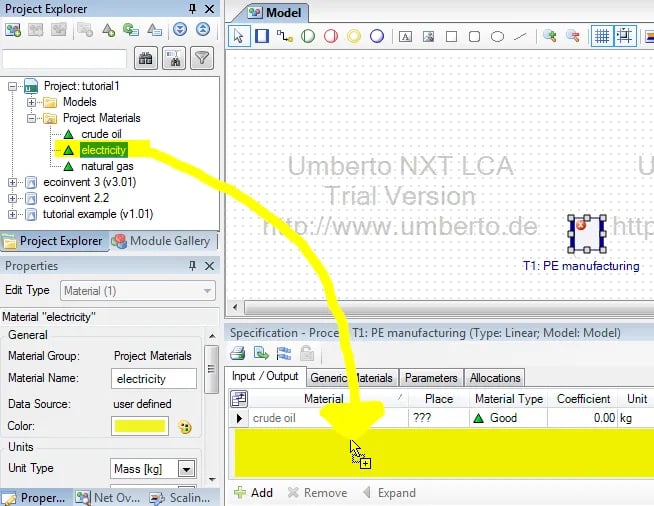Click the color palette picker icon
This screenshot has height=506, width=654.
tap(185, 427)
